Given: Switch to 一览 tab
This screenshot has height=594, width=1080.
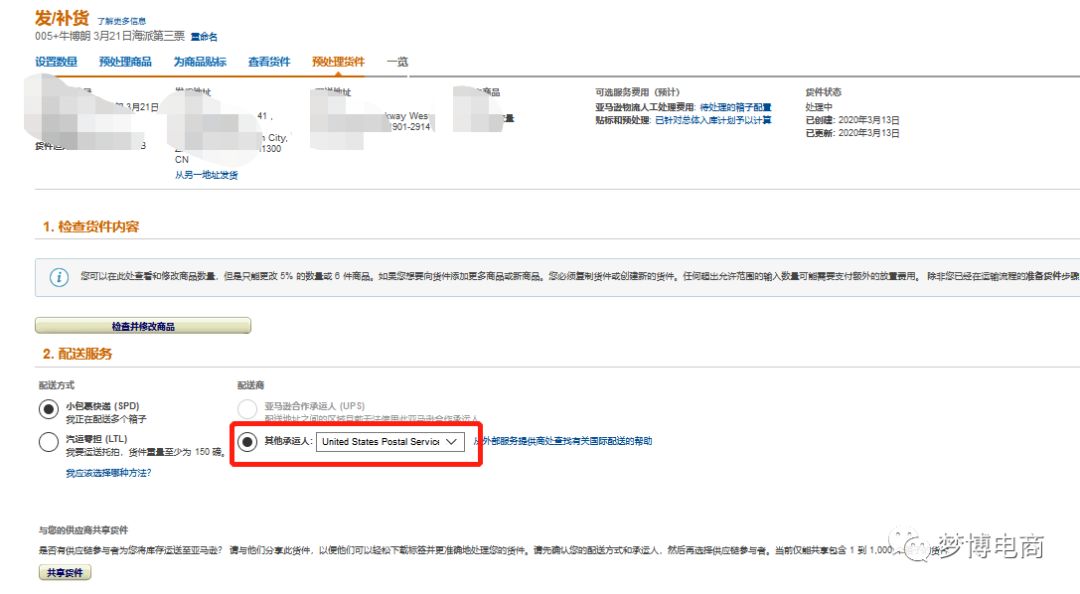Looking at the screenshot, I should (x=397, y=61).
